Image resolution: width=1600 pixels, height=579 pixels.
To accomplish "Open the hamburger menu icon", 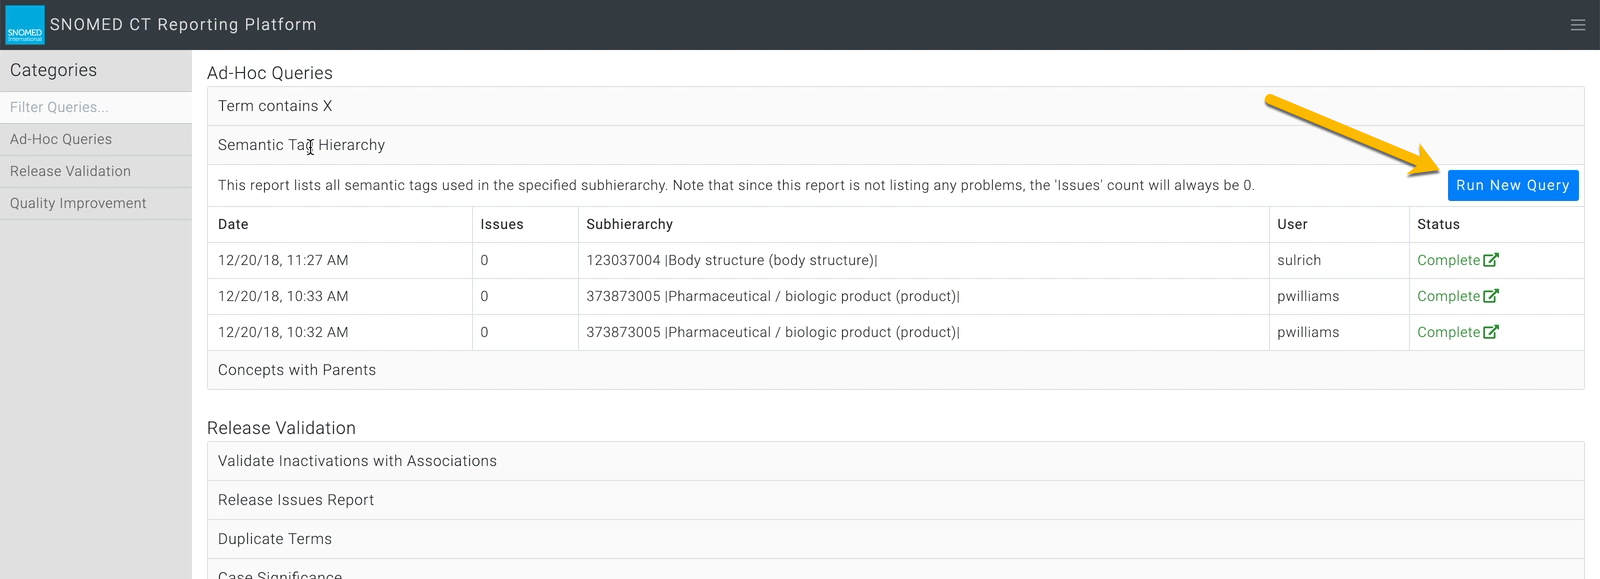I will pos(1578,25).
